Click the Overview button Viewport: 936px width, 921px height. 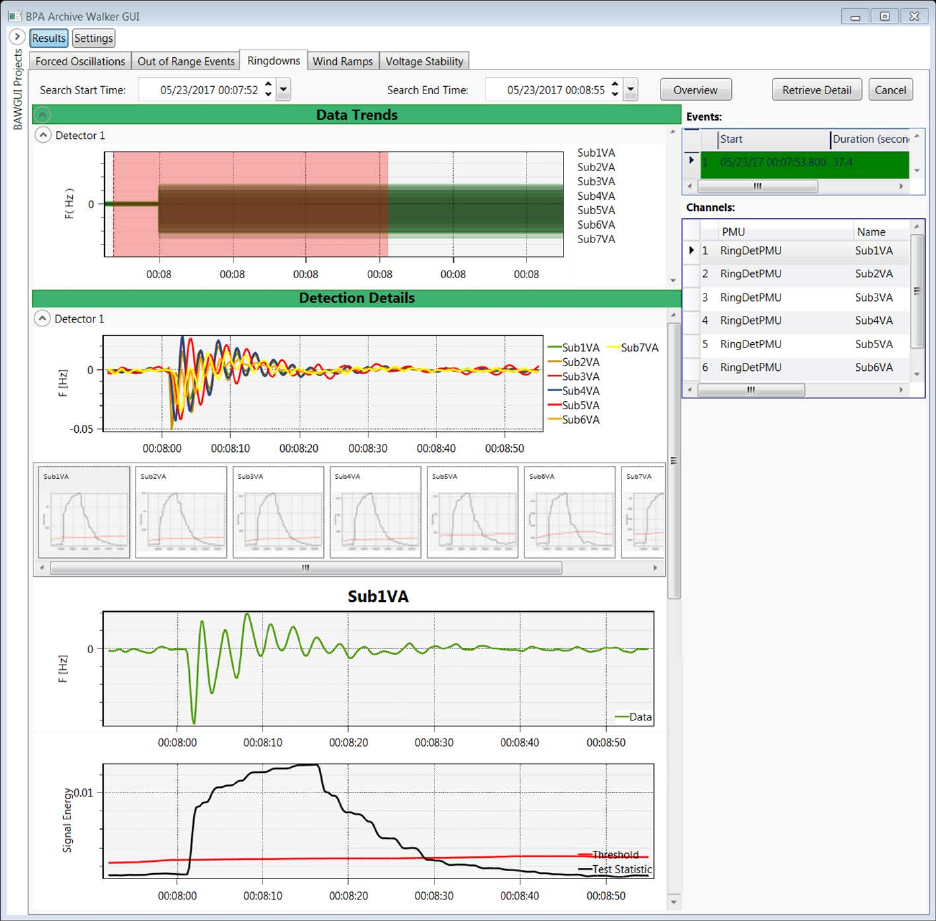click(x=695, y=90)
